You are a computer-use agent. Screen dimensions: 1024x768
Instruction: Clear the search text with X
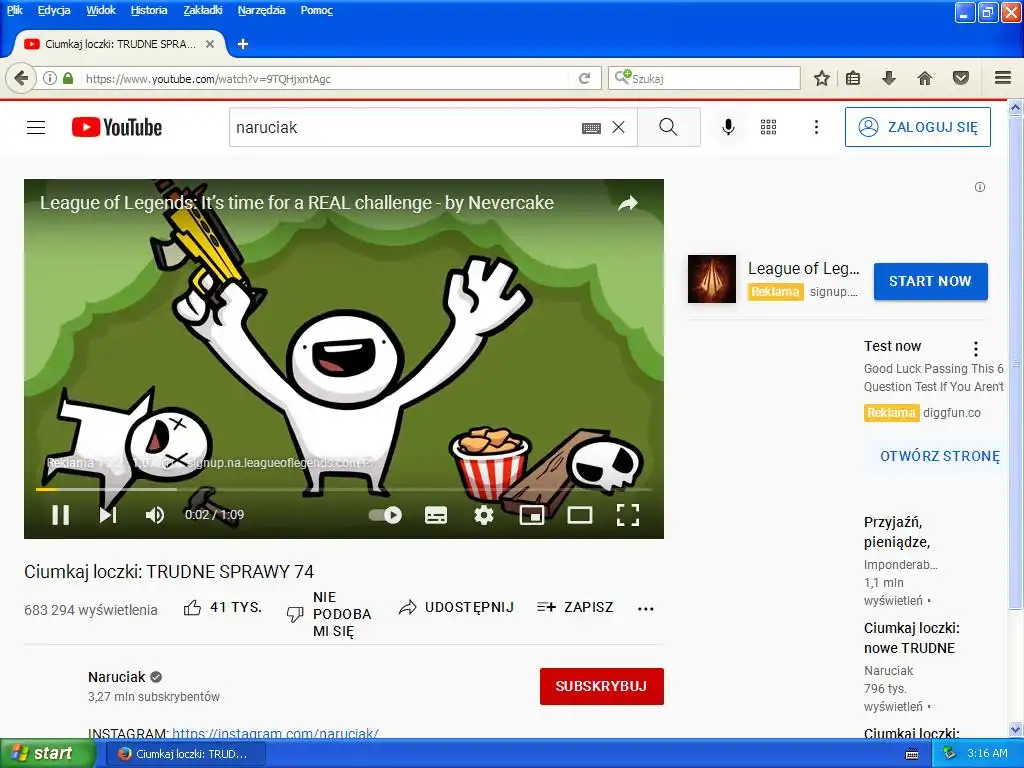618,127
